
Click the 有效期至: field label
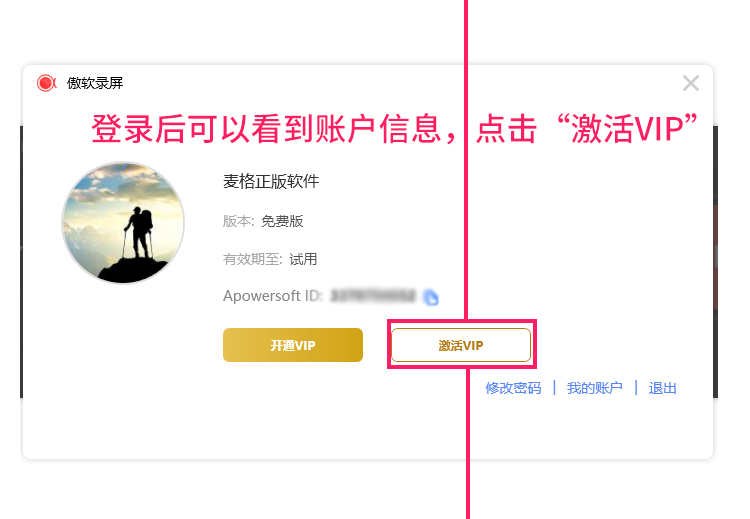coord(253,259)
